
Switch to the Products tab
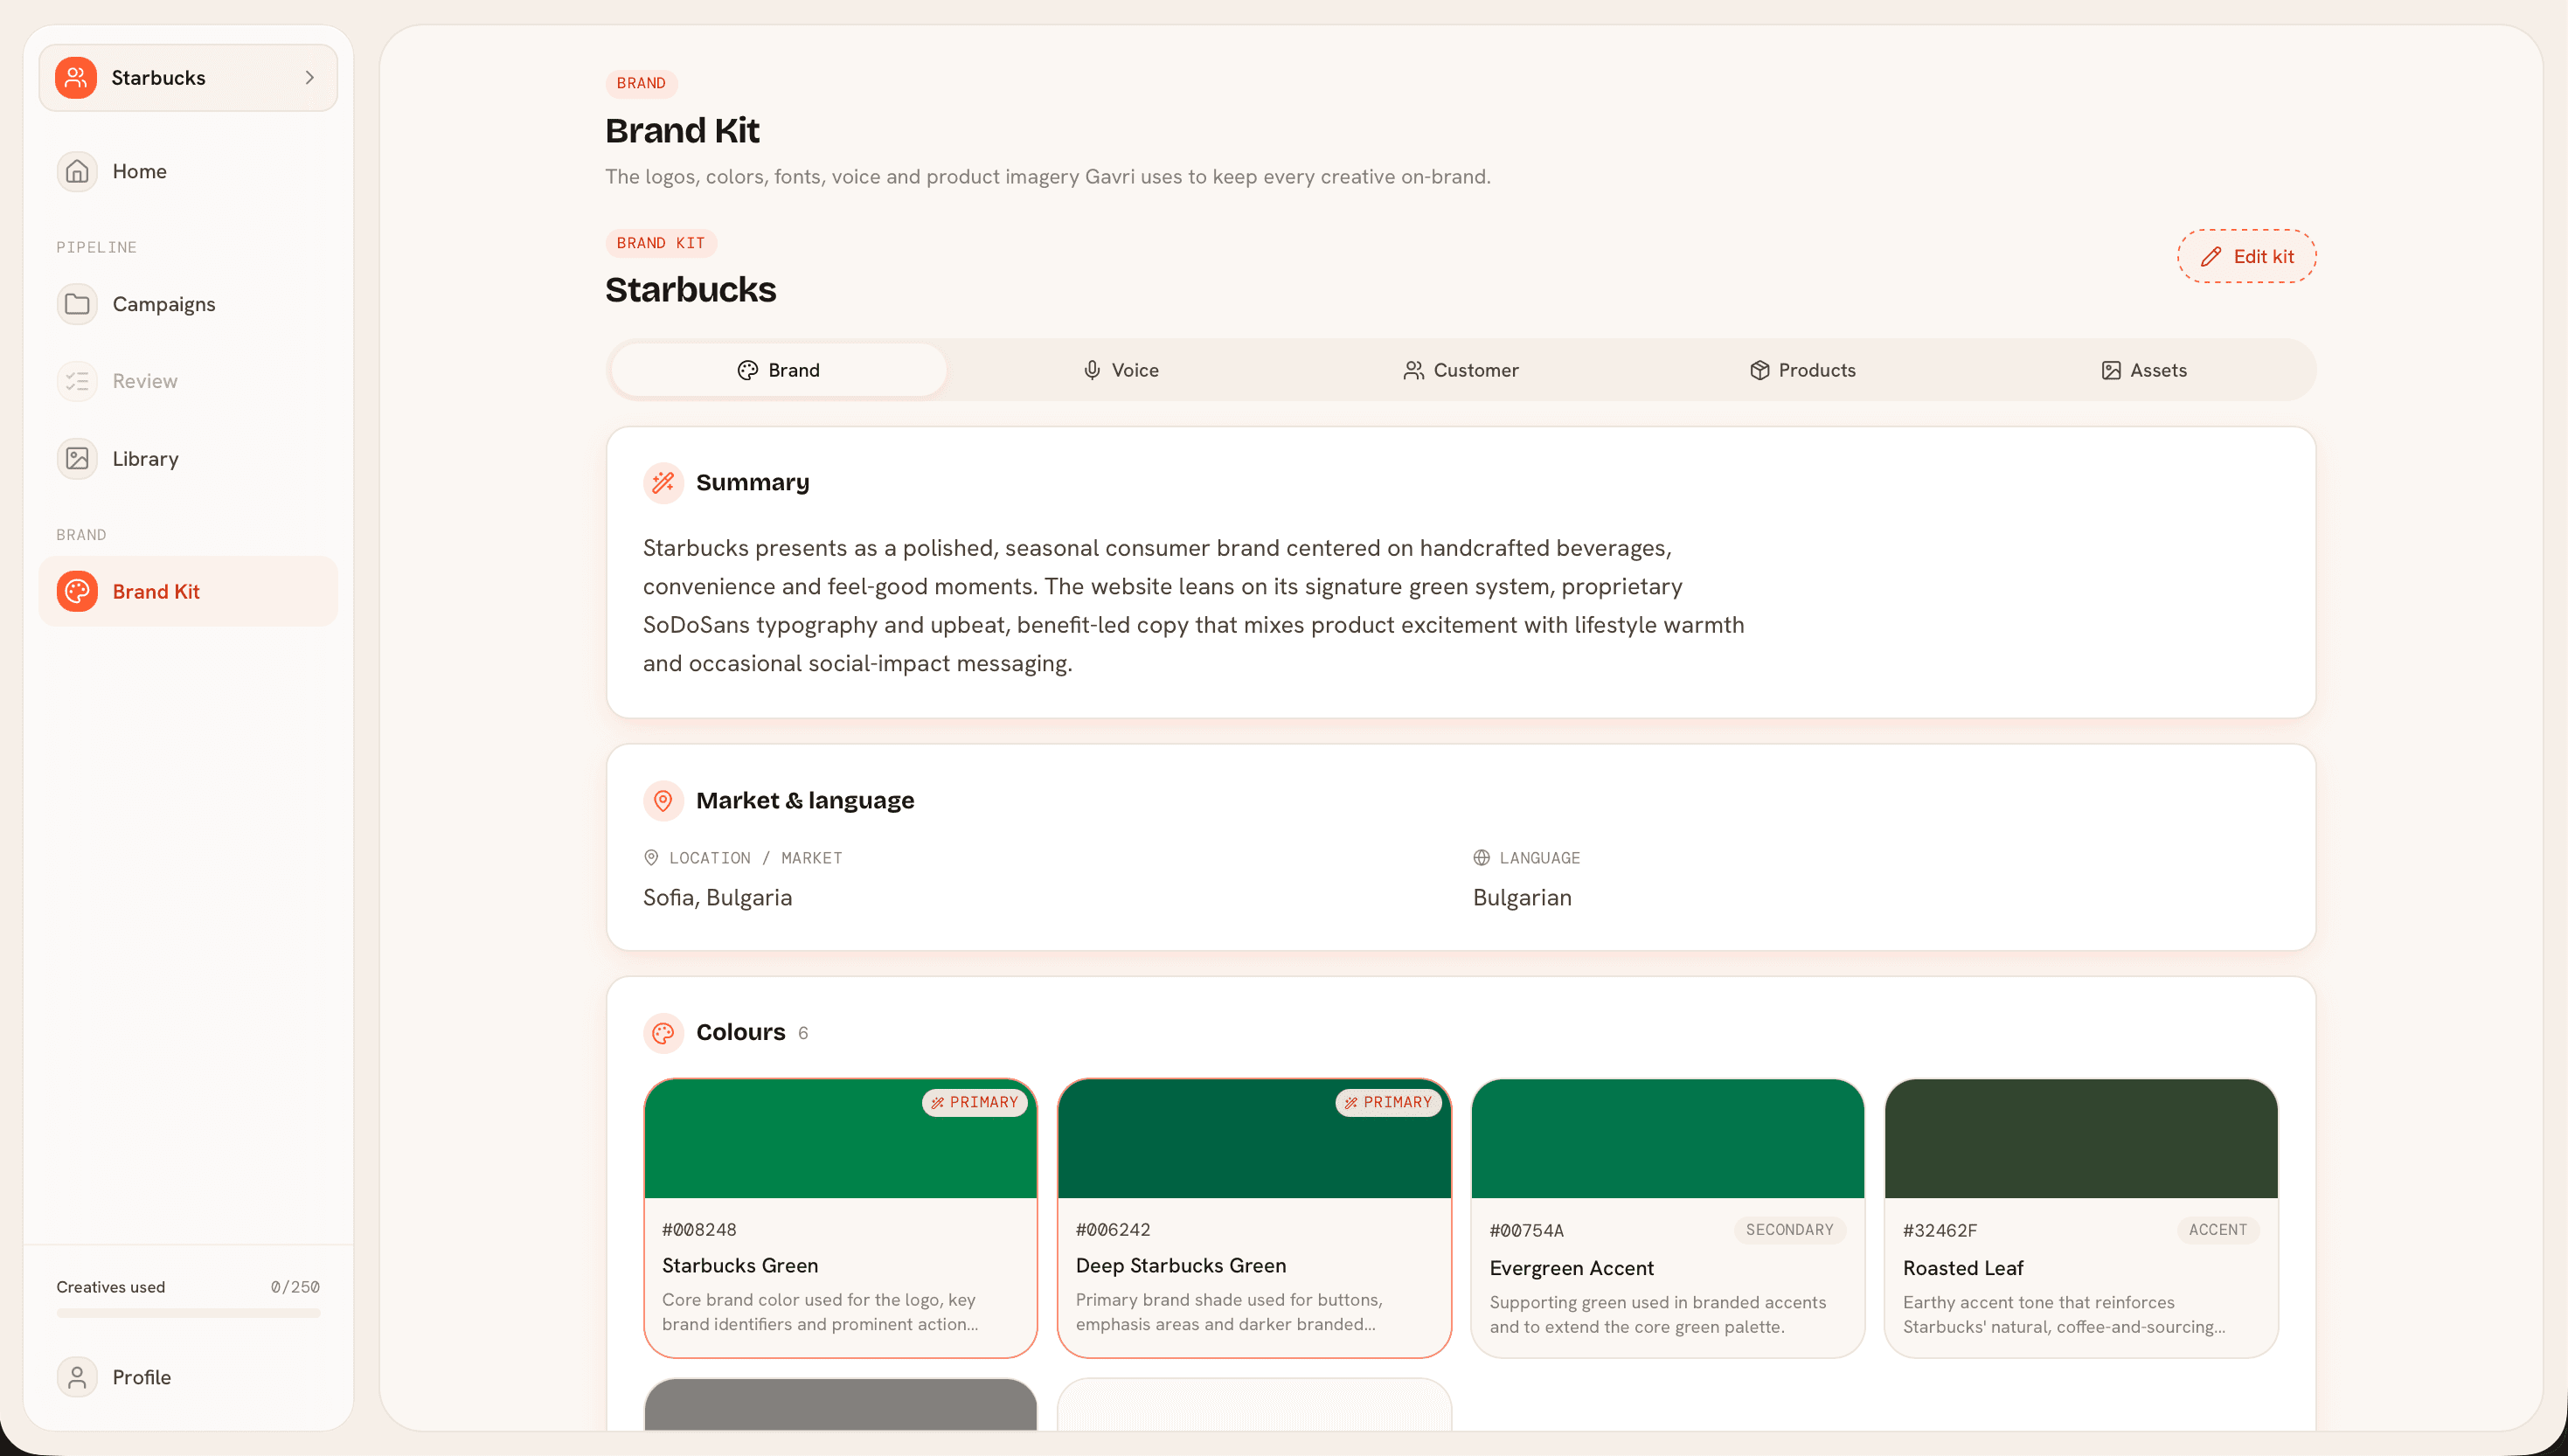(x=1802, y=370)
